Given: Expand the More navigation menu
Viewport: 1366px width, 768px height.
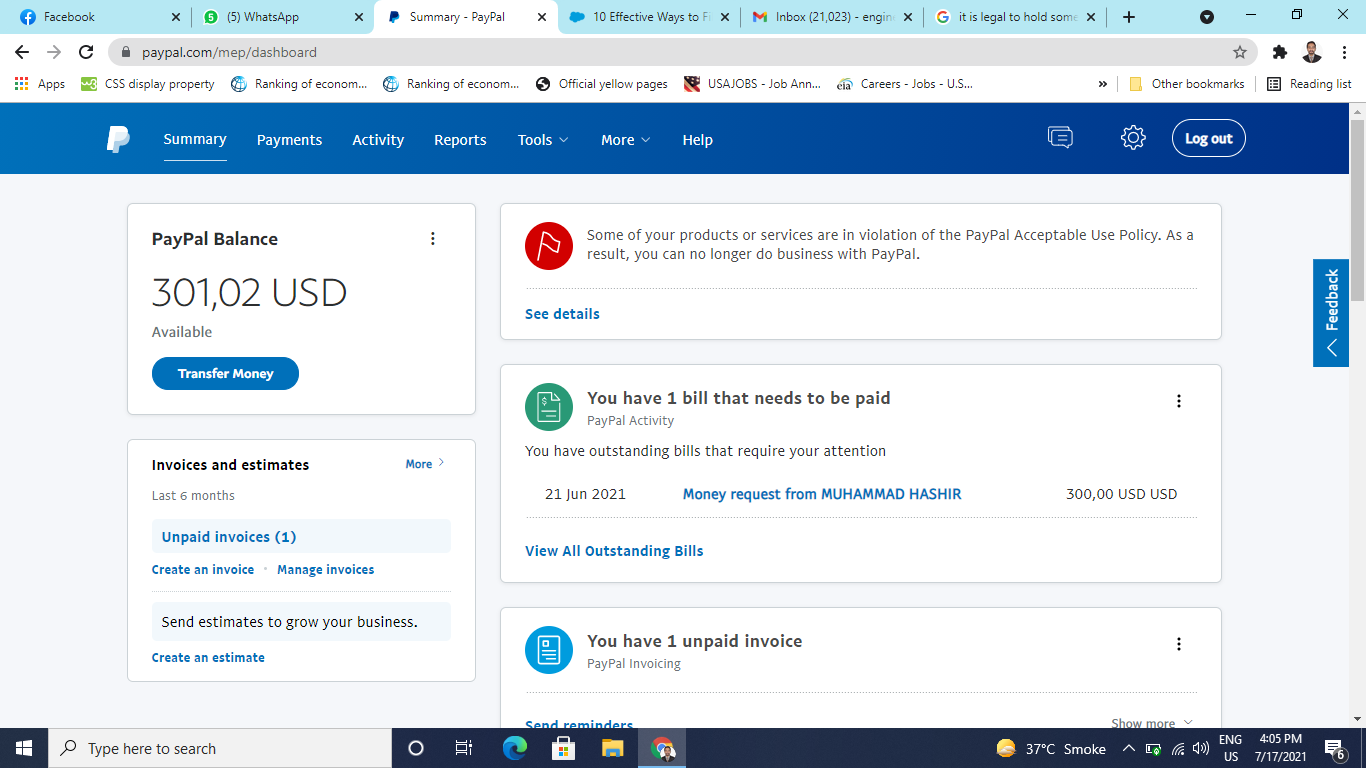Looking at the screenshot, I should coord(626,140).
